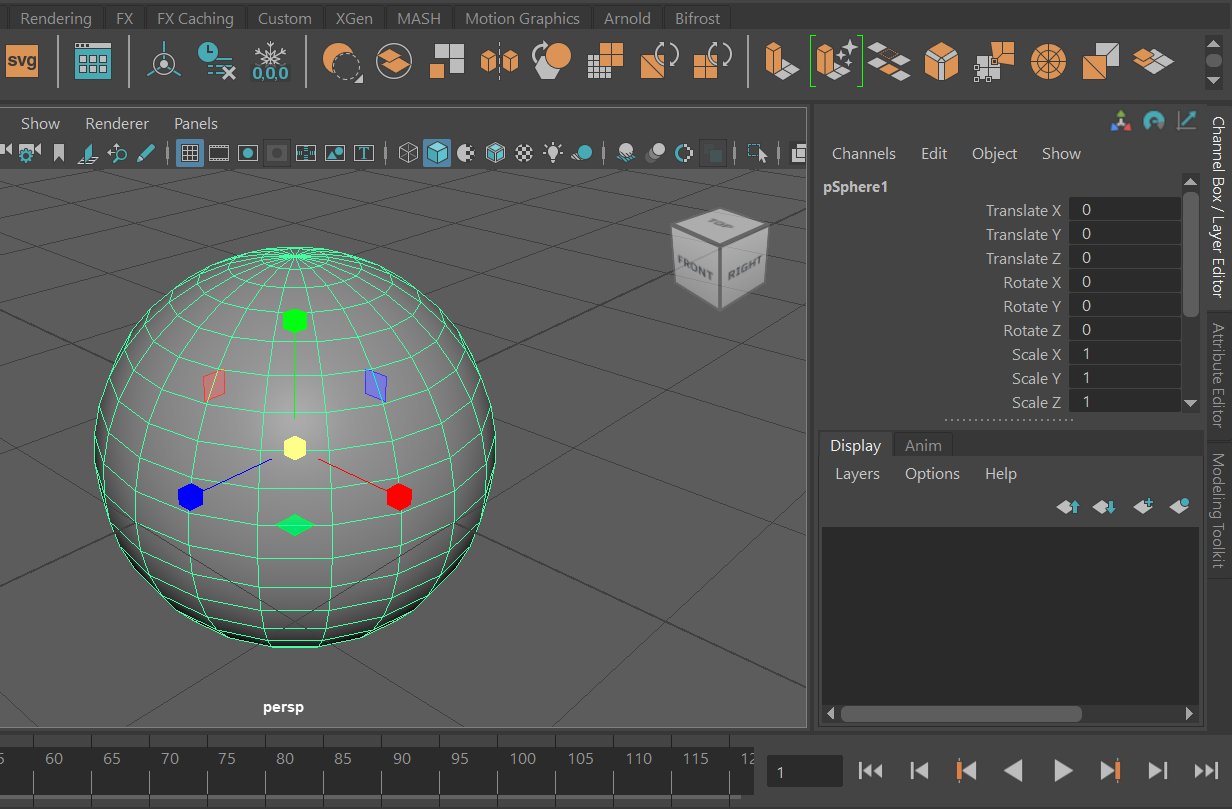Toggle Smooth Shade All display
The width and height of the screenshot is (1232, 809).
click(x=437, y=153)
